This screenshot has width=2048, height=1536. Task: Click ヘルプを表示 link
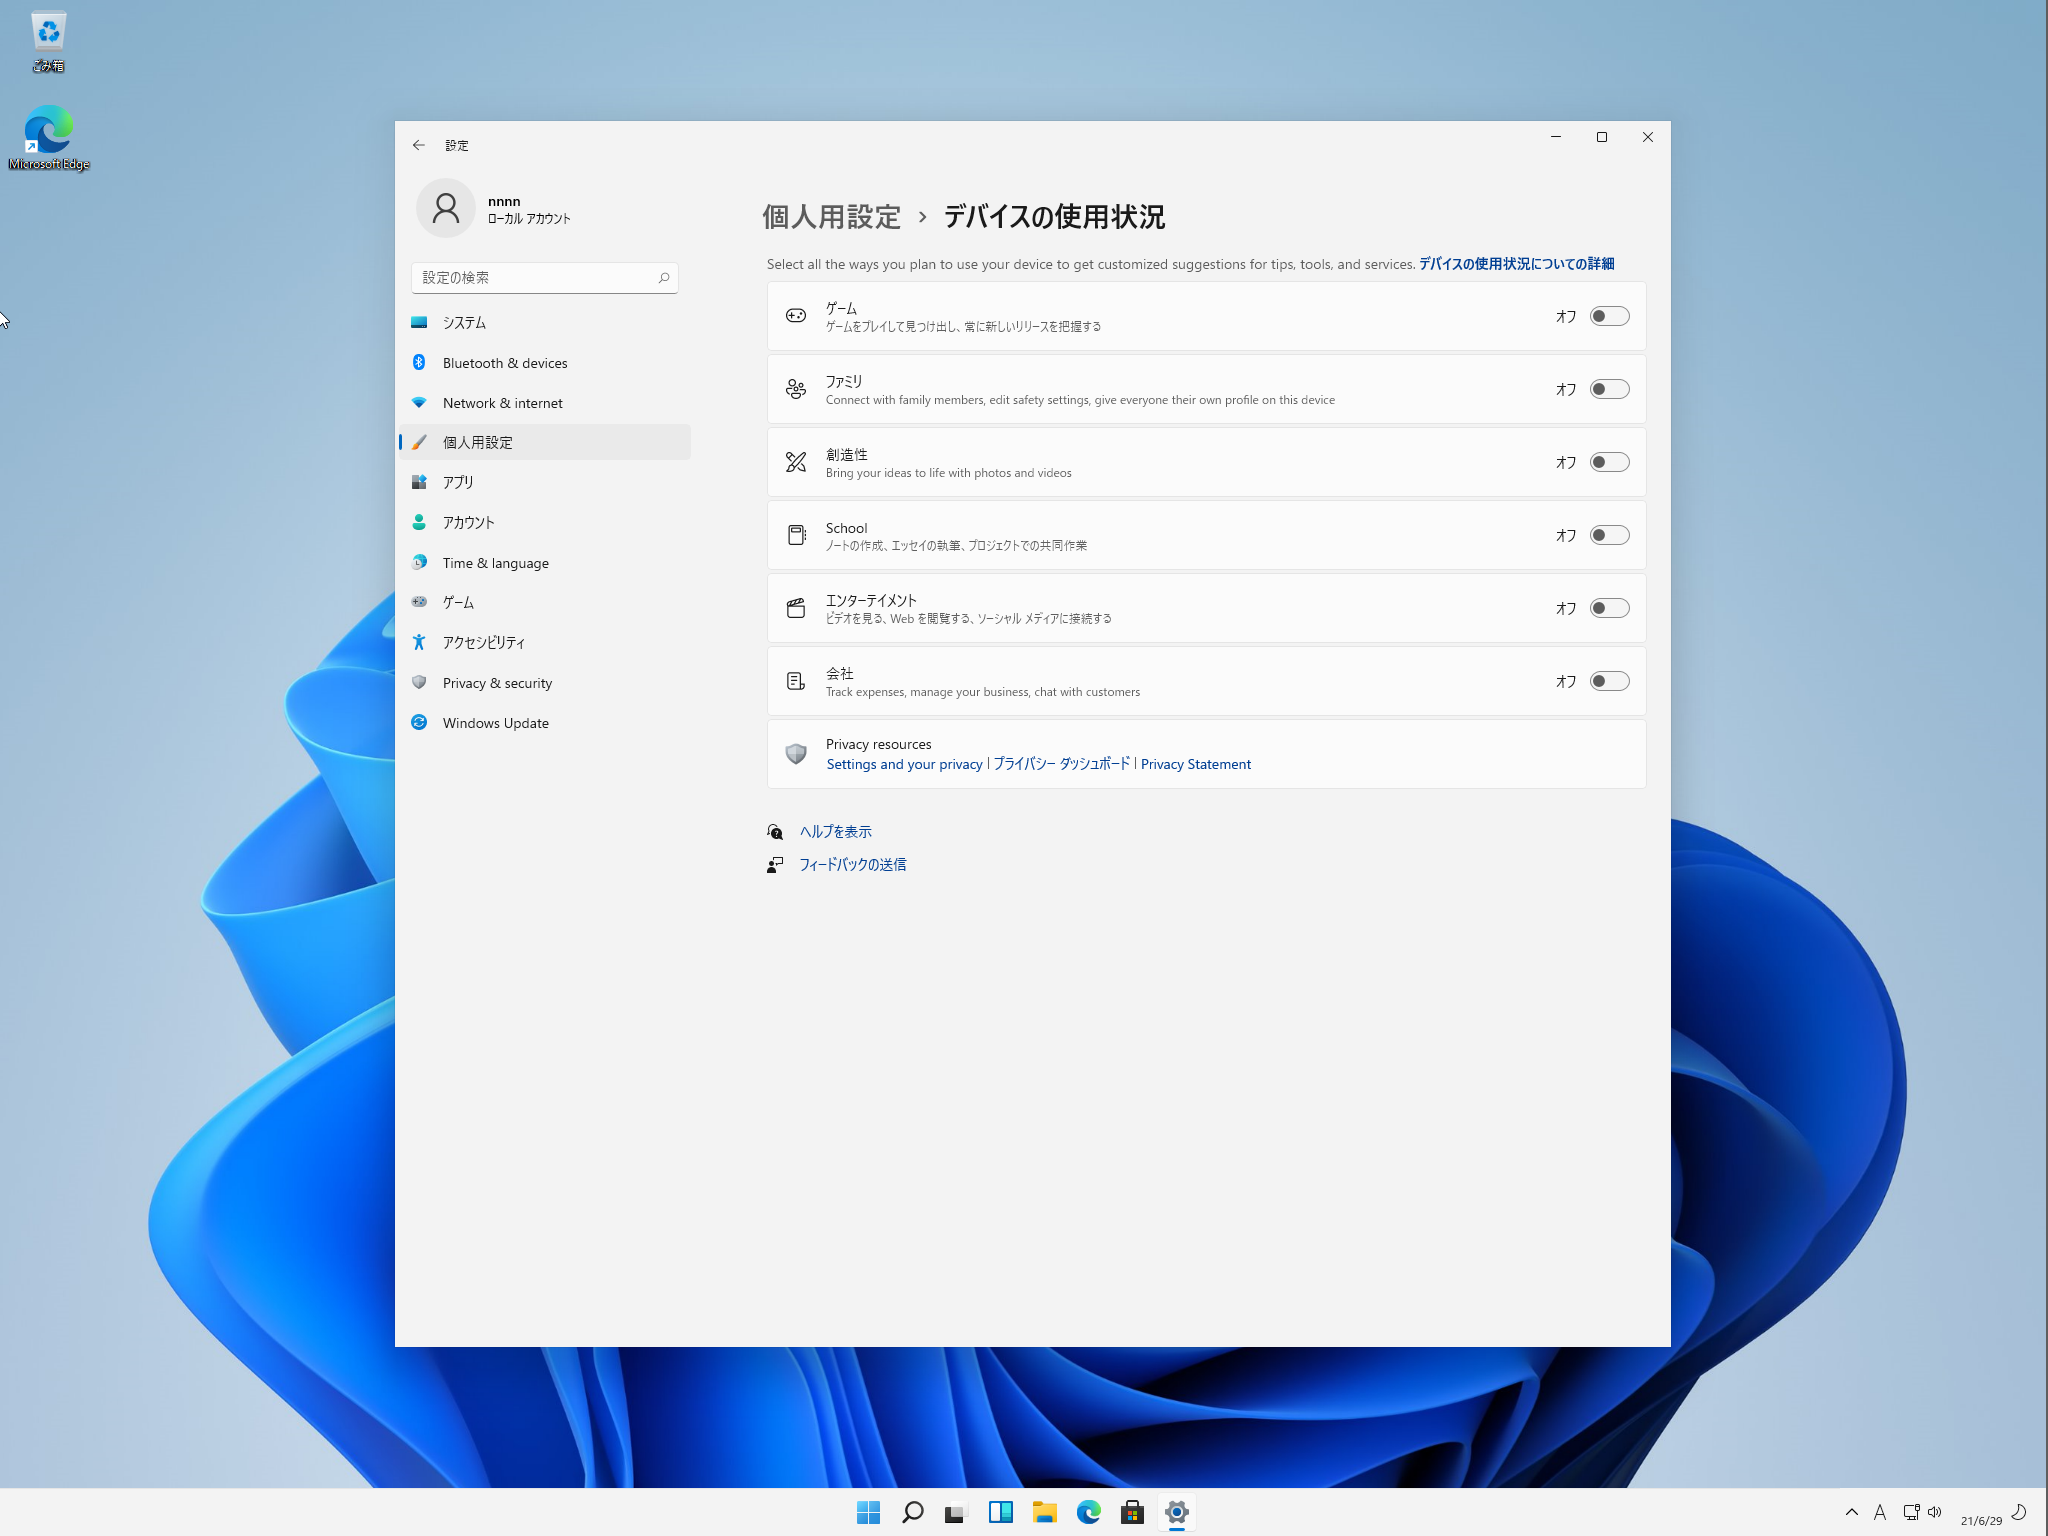835,831
